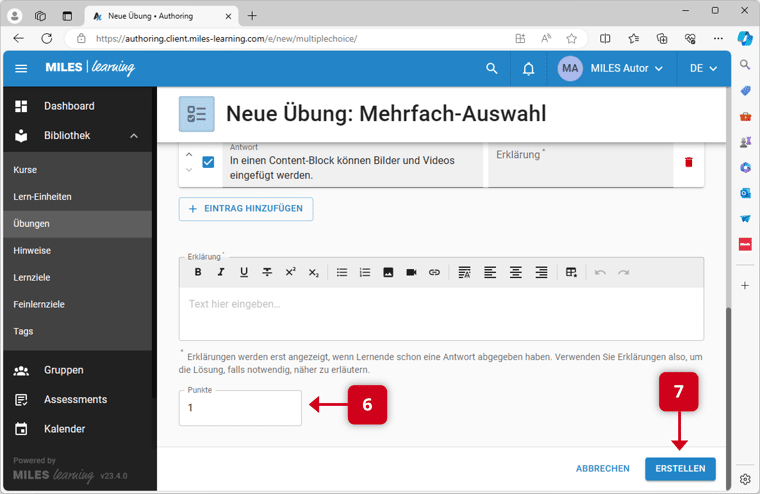Screen dimensions: 760x494
Task: Insert a table using the table icon
Action: [x=571, y=272]
